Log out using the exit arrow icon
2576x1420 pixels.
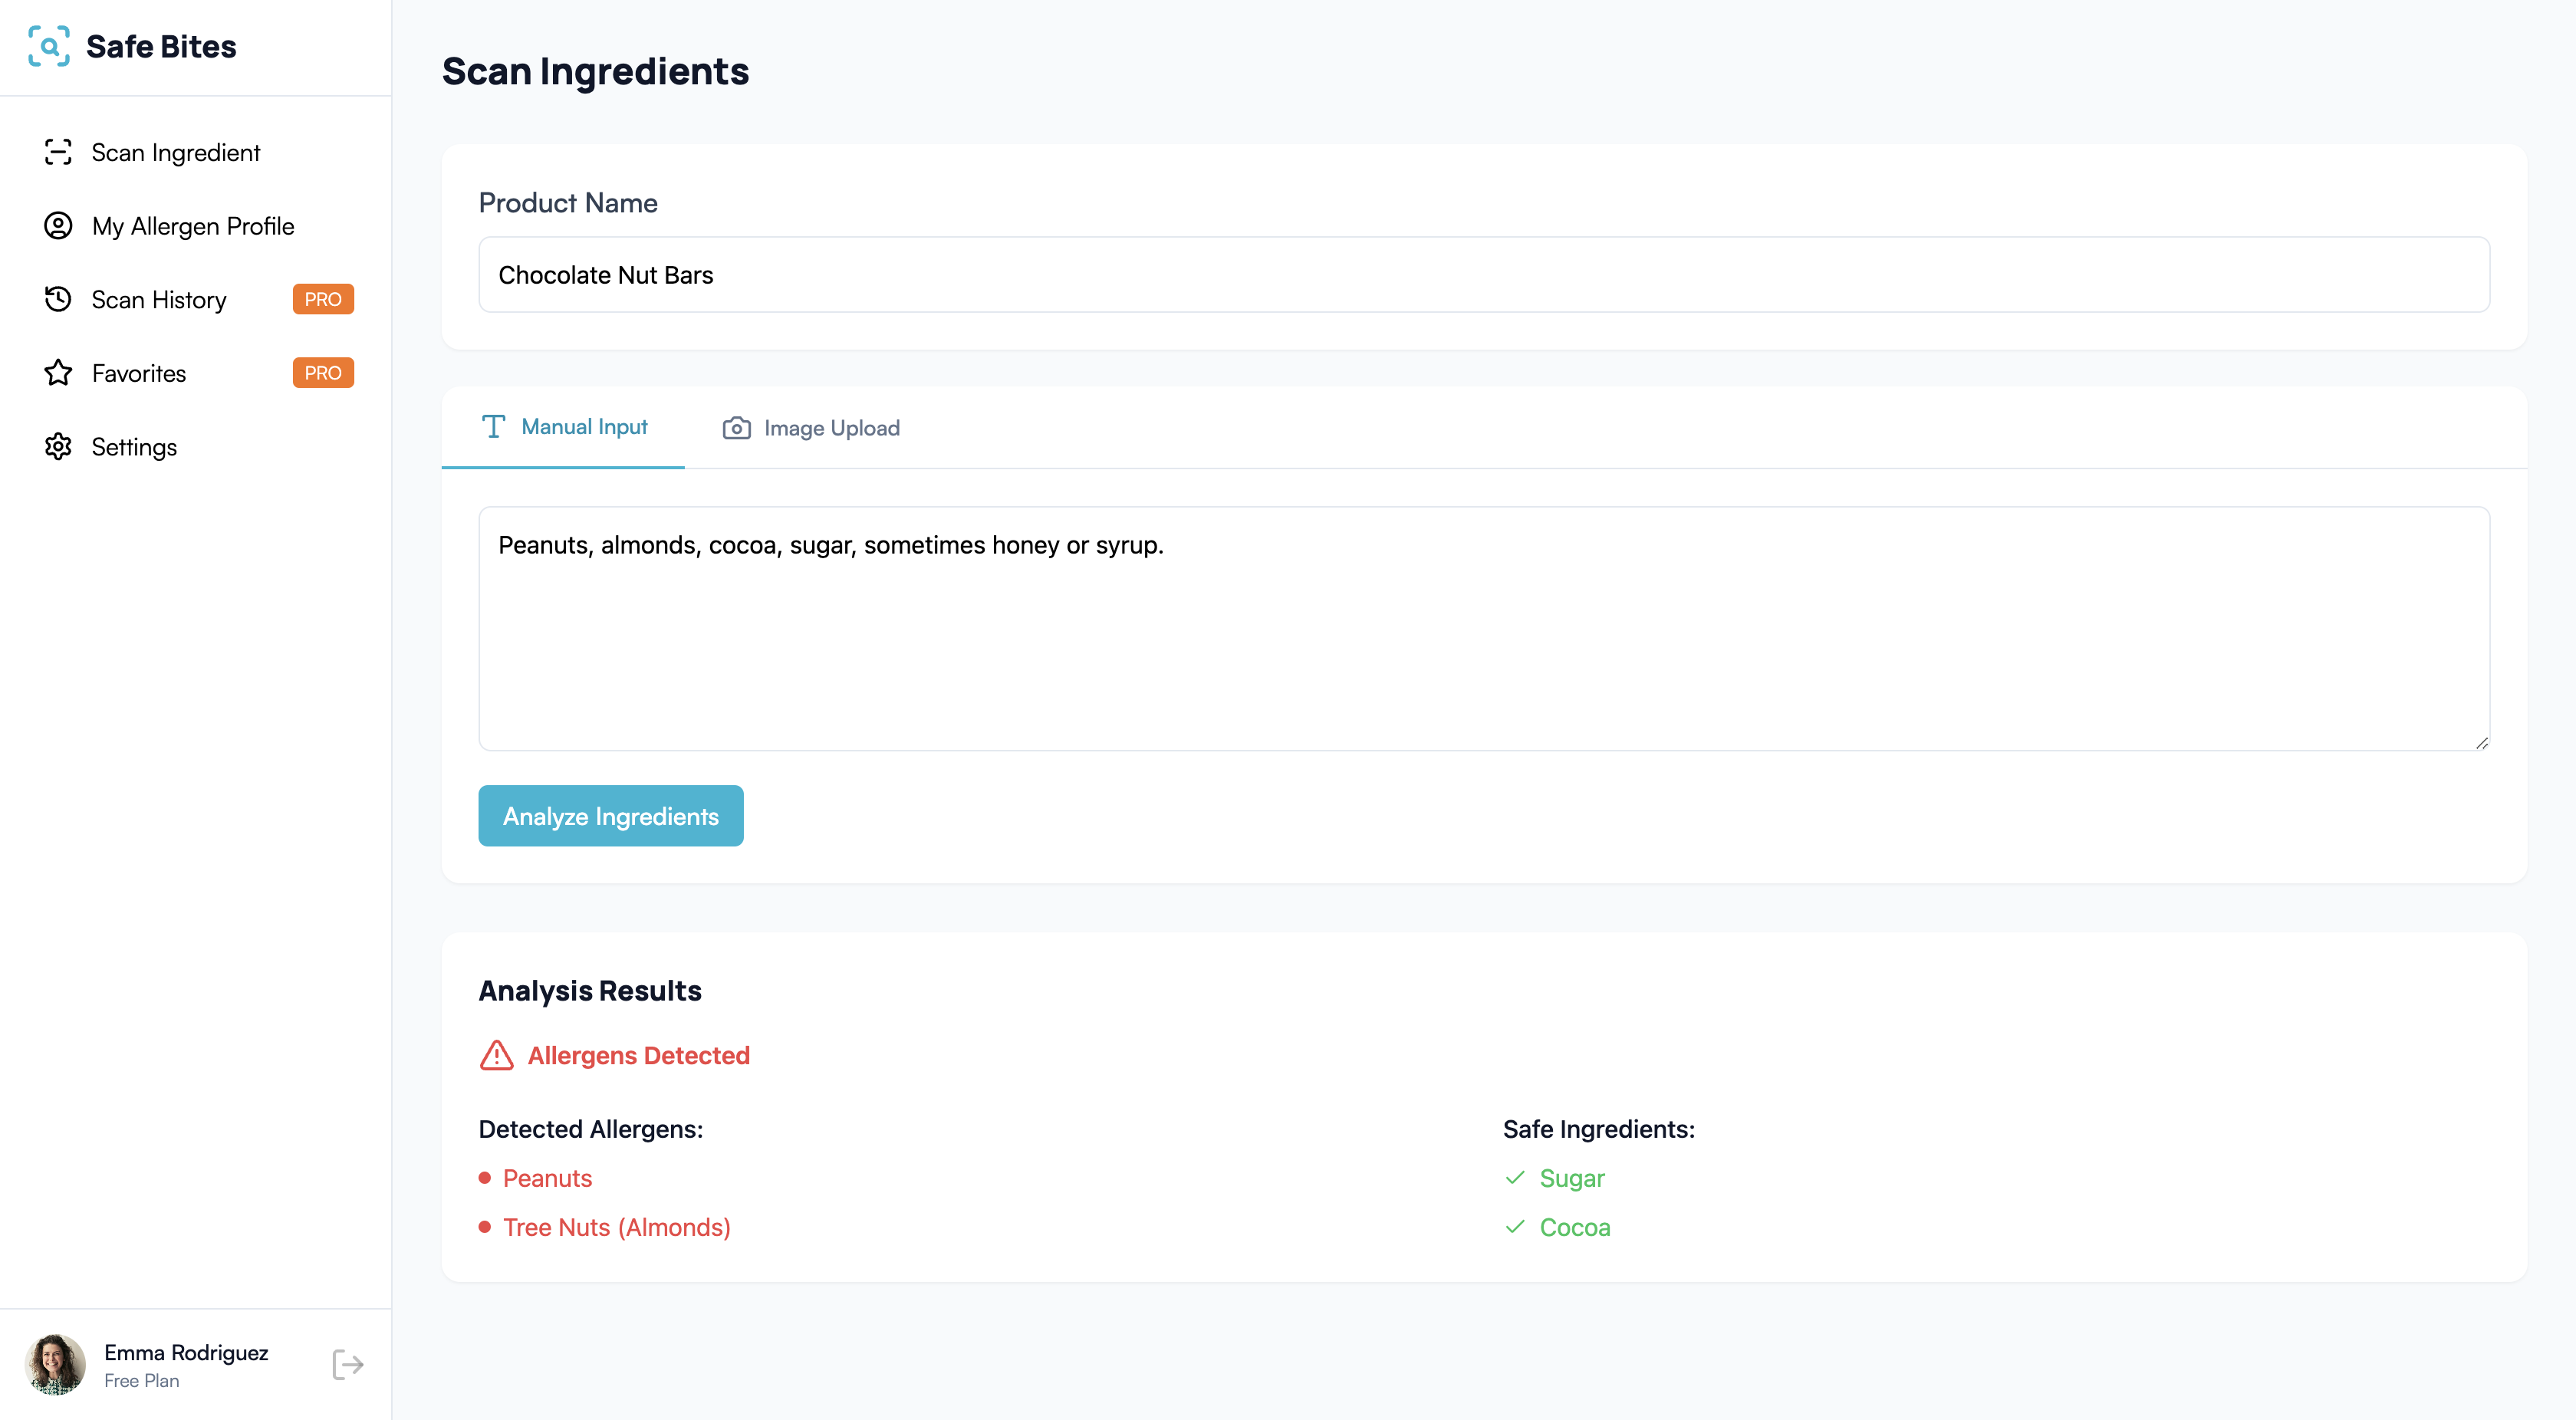coord(347,1364)
